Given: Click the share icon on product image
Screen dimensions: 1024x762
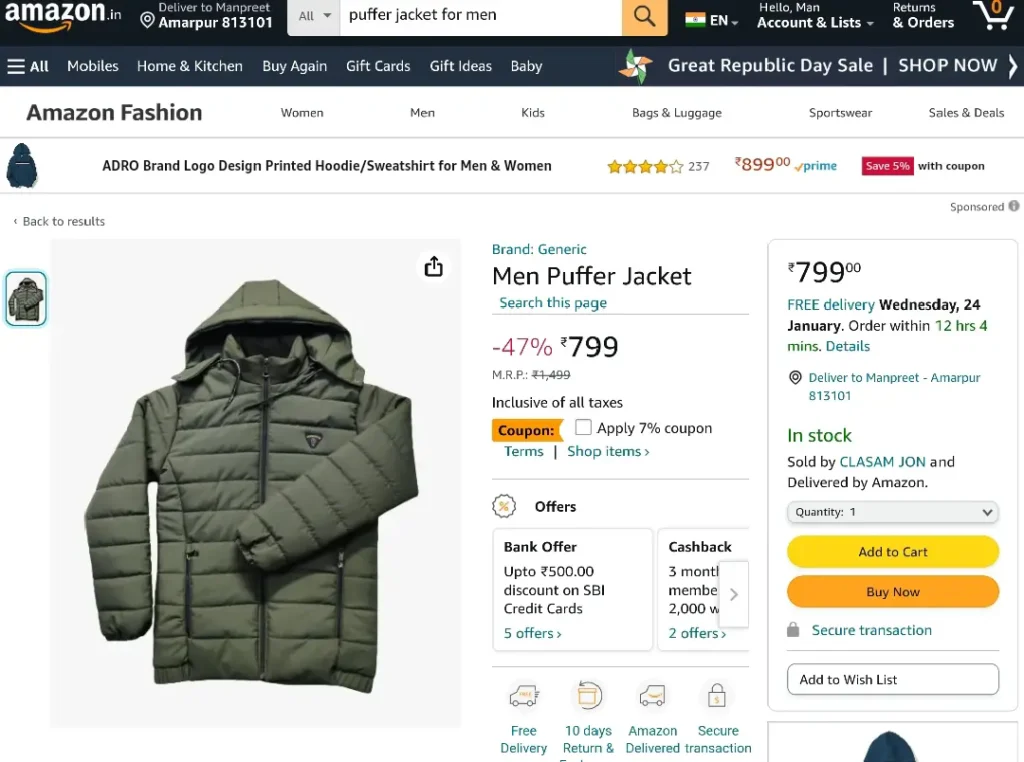Looking at the screenshot, I should coord(434,266).
